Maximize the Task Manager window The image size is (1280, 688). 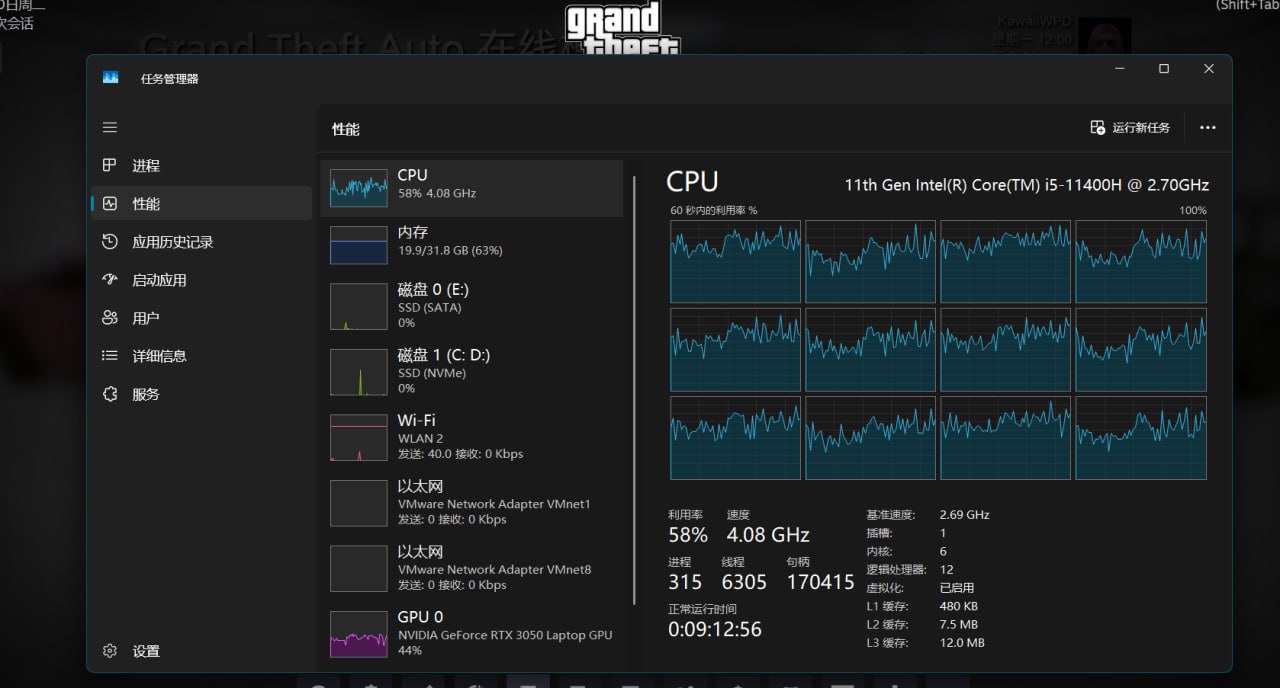click(1163, 69)
